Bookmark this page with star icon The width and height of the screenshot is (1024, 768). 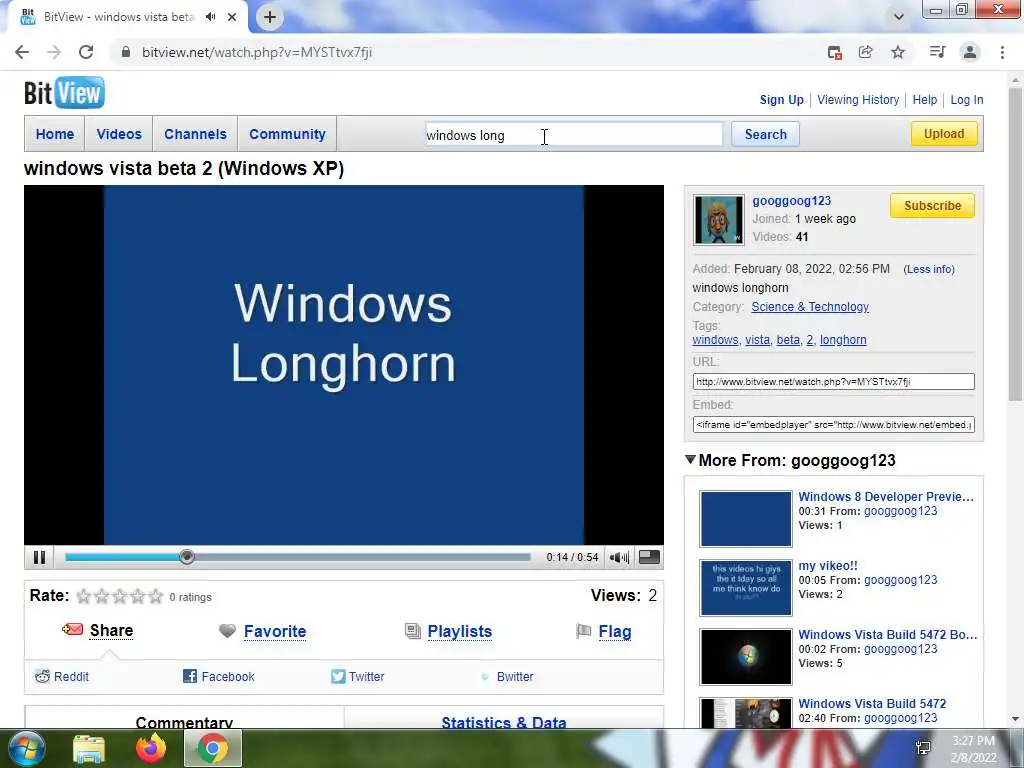coord(898,52)
